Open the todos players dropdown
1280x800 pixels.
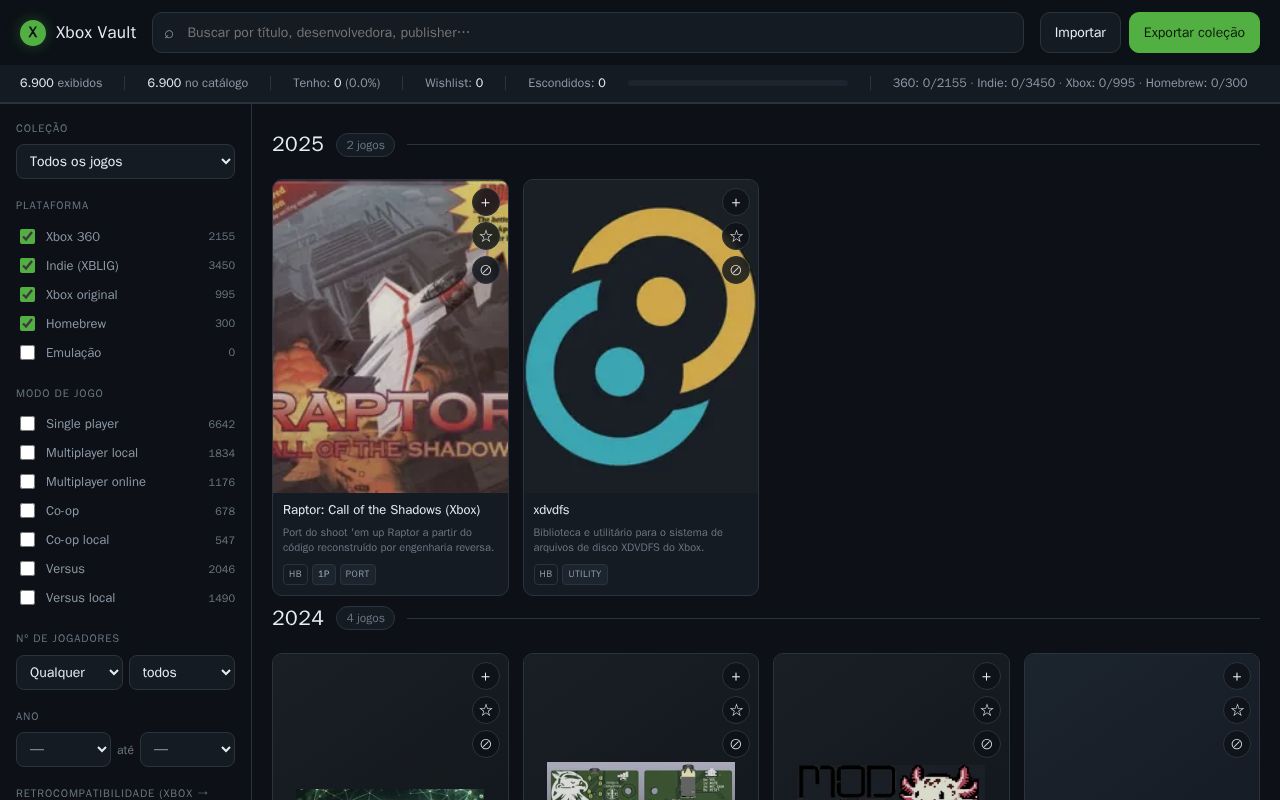182,672
